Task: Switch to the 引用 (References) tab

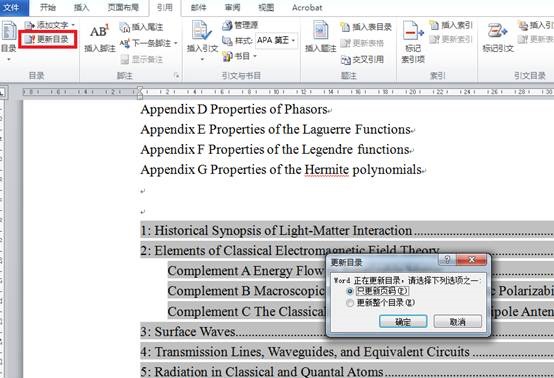Action: coord(165,7)
